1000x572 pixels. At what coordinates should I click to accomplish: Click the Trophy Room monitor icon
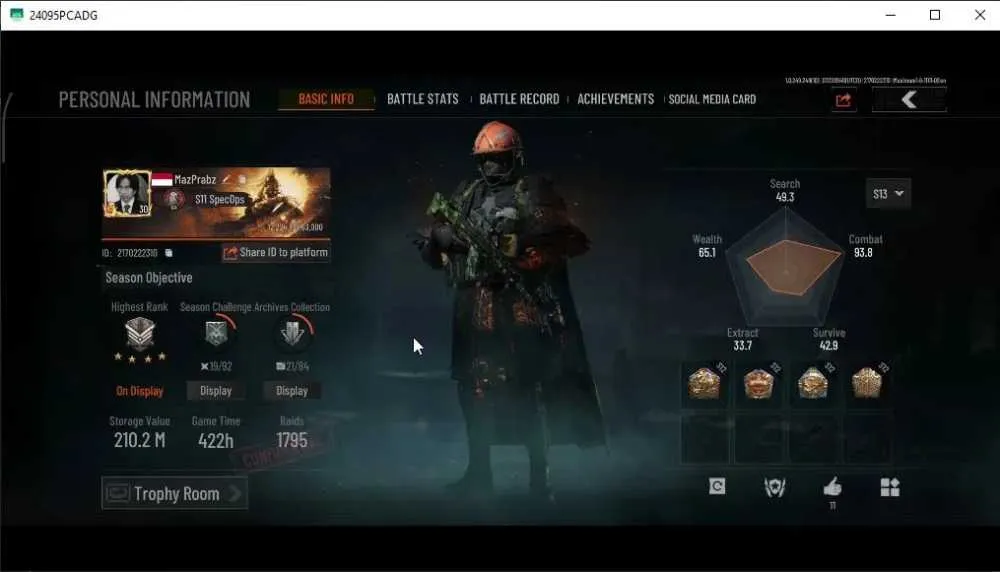click(x=118, y=494)
